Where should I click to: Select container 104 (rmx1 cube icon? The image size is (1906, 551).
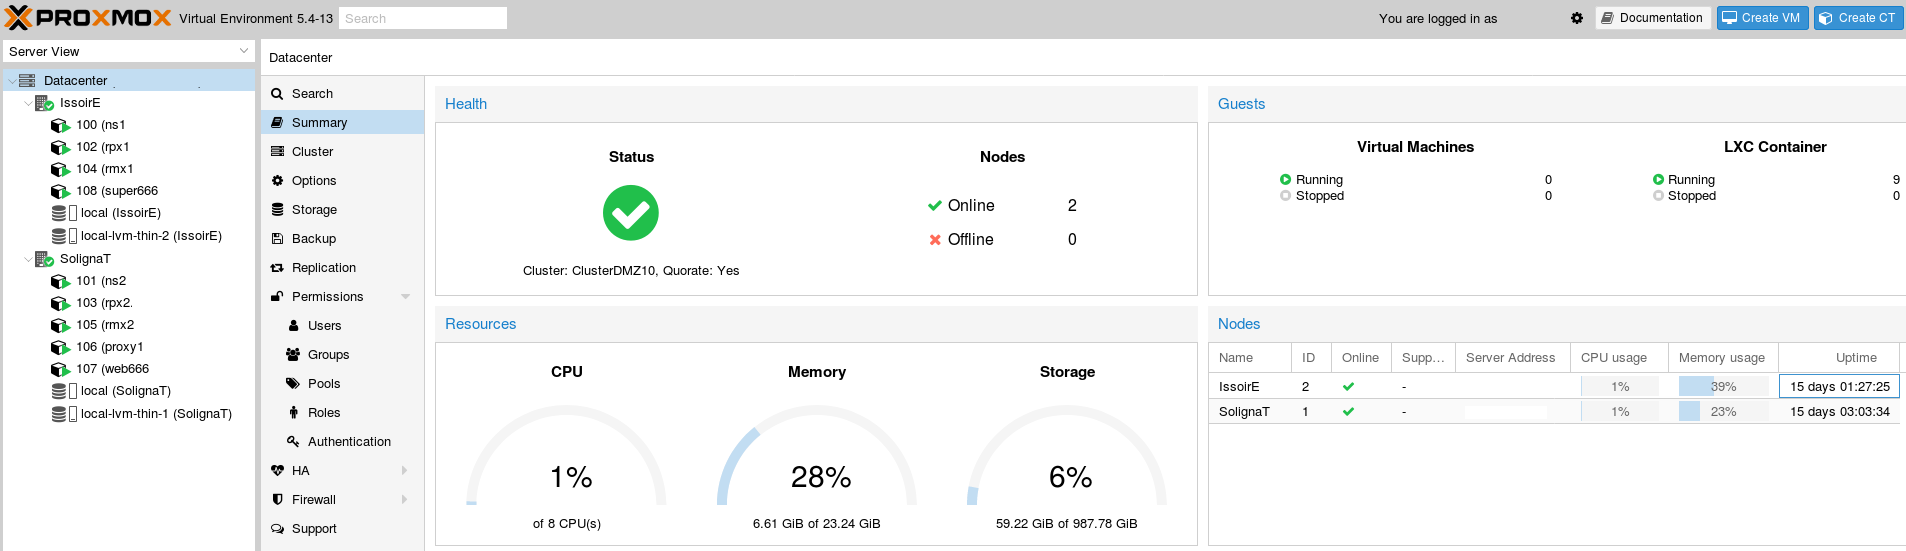[60, 169]
